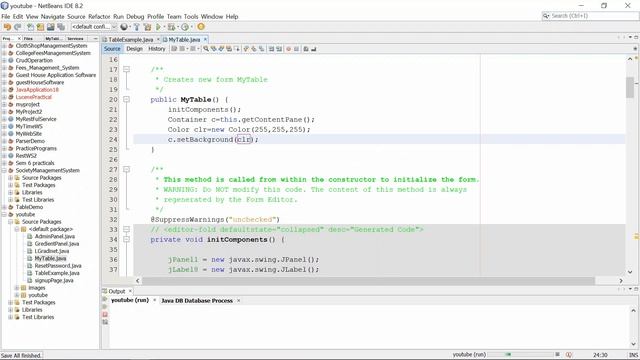Open AdminPanel.java in project tree
Viewport: 640px width, 360px height.
[55, 236]
